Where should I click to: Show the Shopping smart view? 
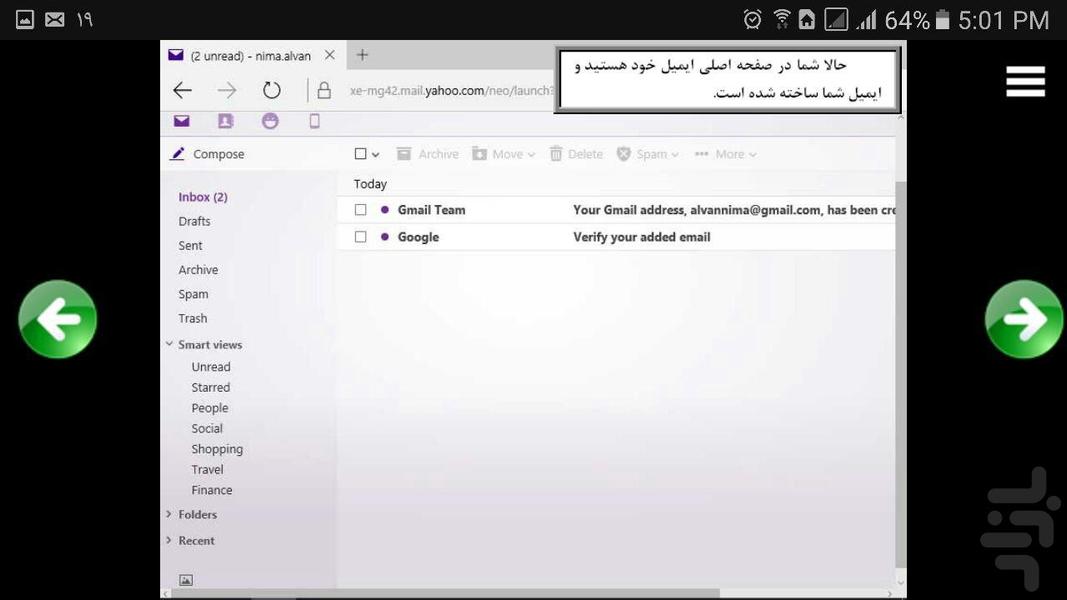(217, 449)
